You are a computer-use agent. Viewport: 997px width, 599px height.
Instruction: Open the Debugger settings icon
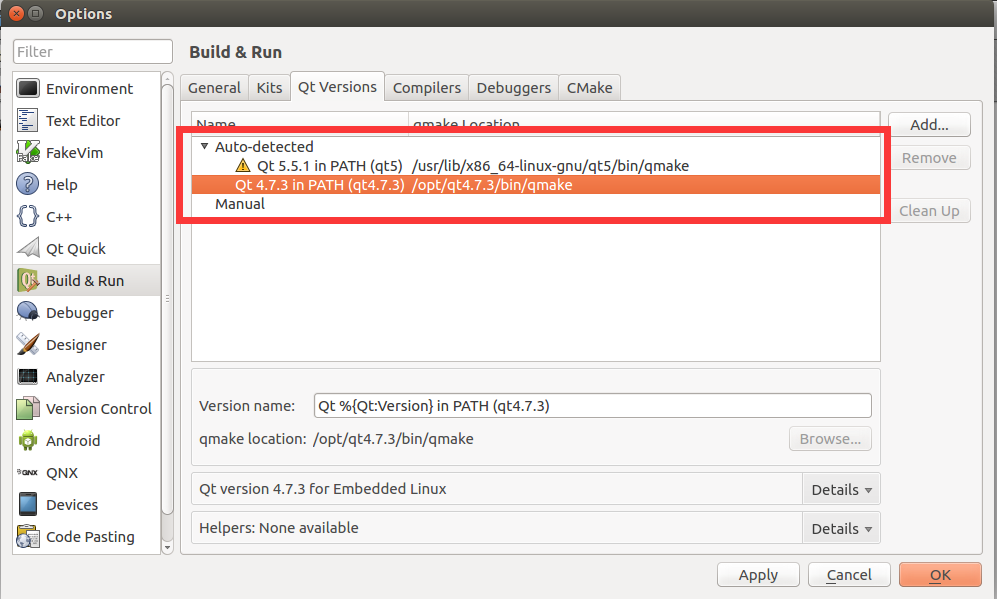27,312
